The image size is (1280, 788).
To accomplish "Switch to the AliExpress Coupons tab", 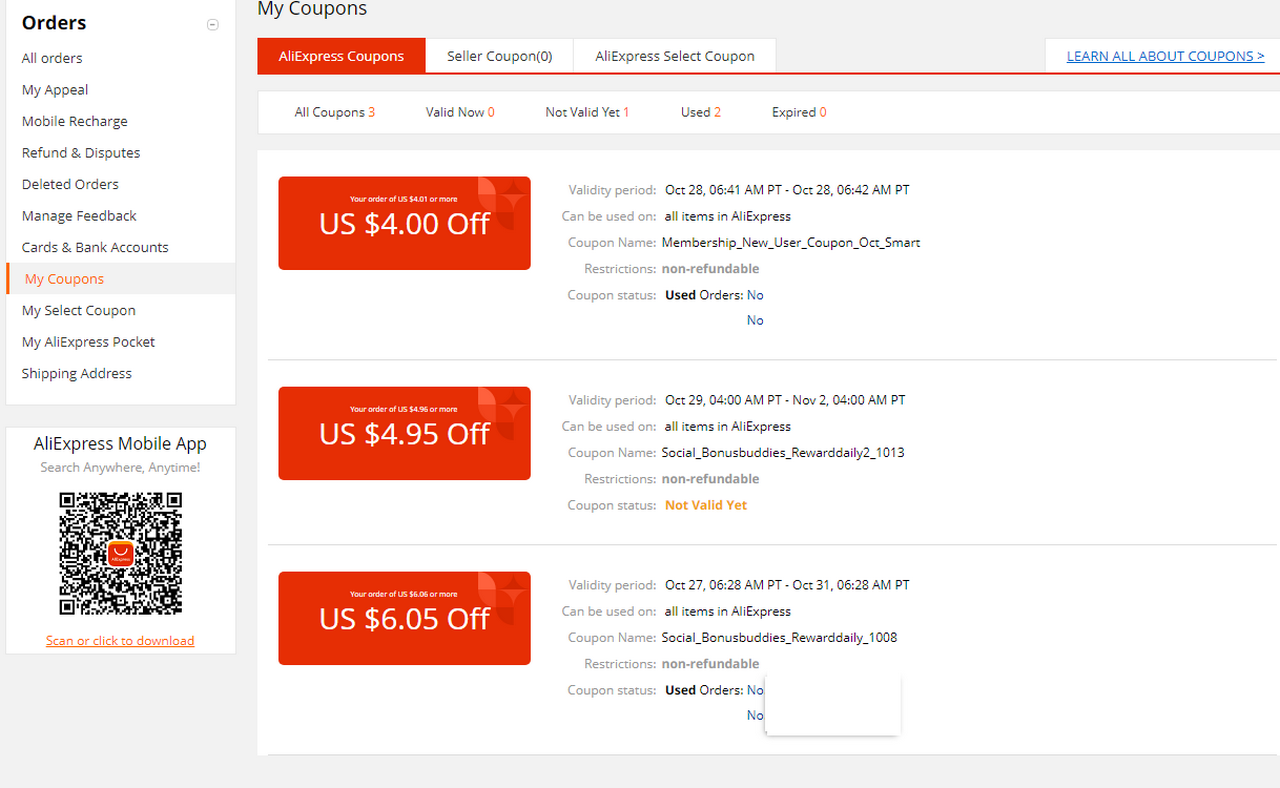I will tap(341, 56).
